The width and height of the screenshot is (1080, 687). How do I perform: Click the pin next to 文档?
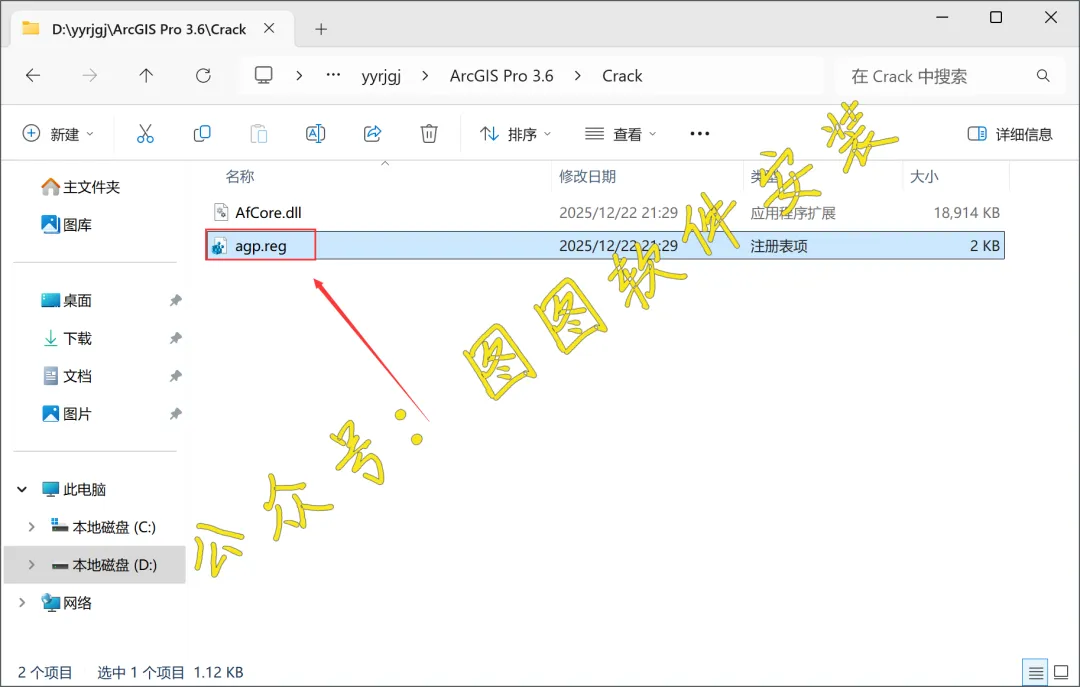coord(176,376)
